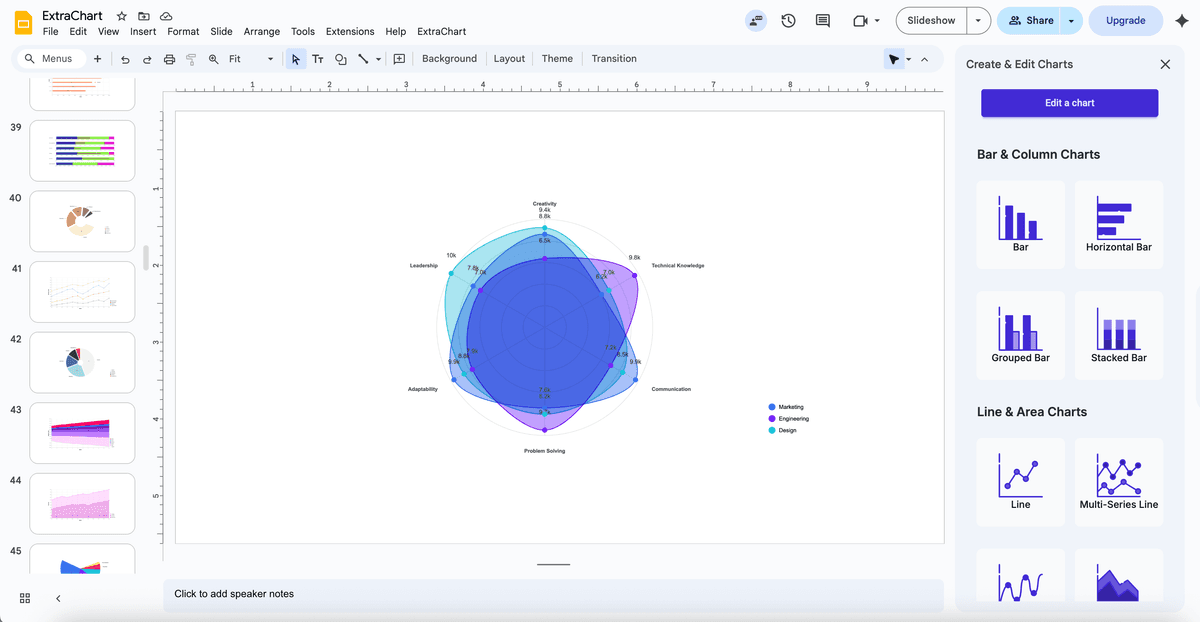Click the undo arrow icon
The height and width of the screenshot is (622, 1200).
[125, 59]
